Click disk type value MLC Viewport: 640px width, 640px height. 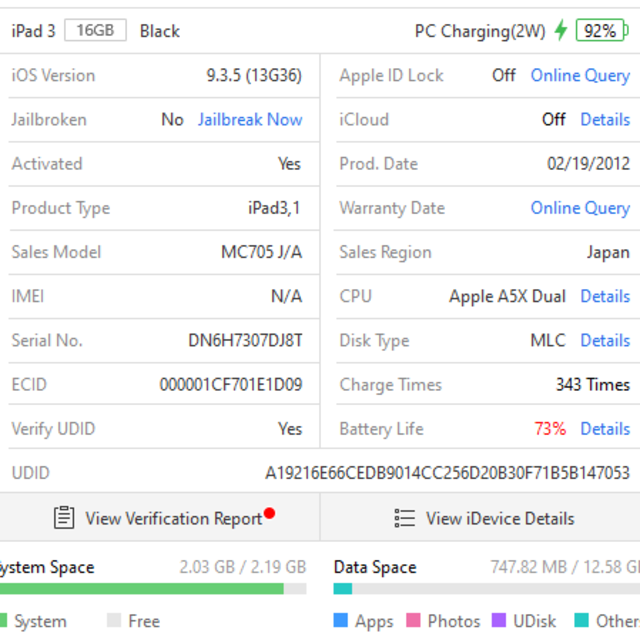(548, 340)
